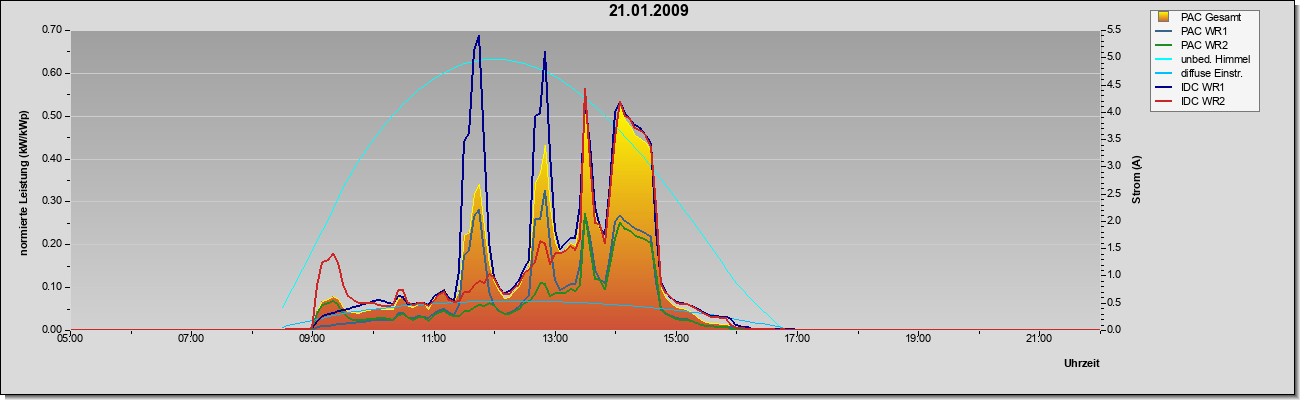
Task: Click the 1.5 right axis value
Action: pos(1114,247)
